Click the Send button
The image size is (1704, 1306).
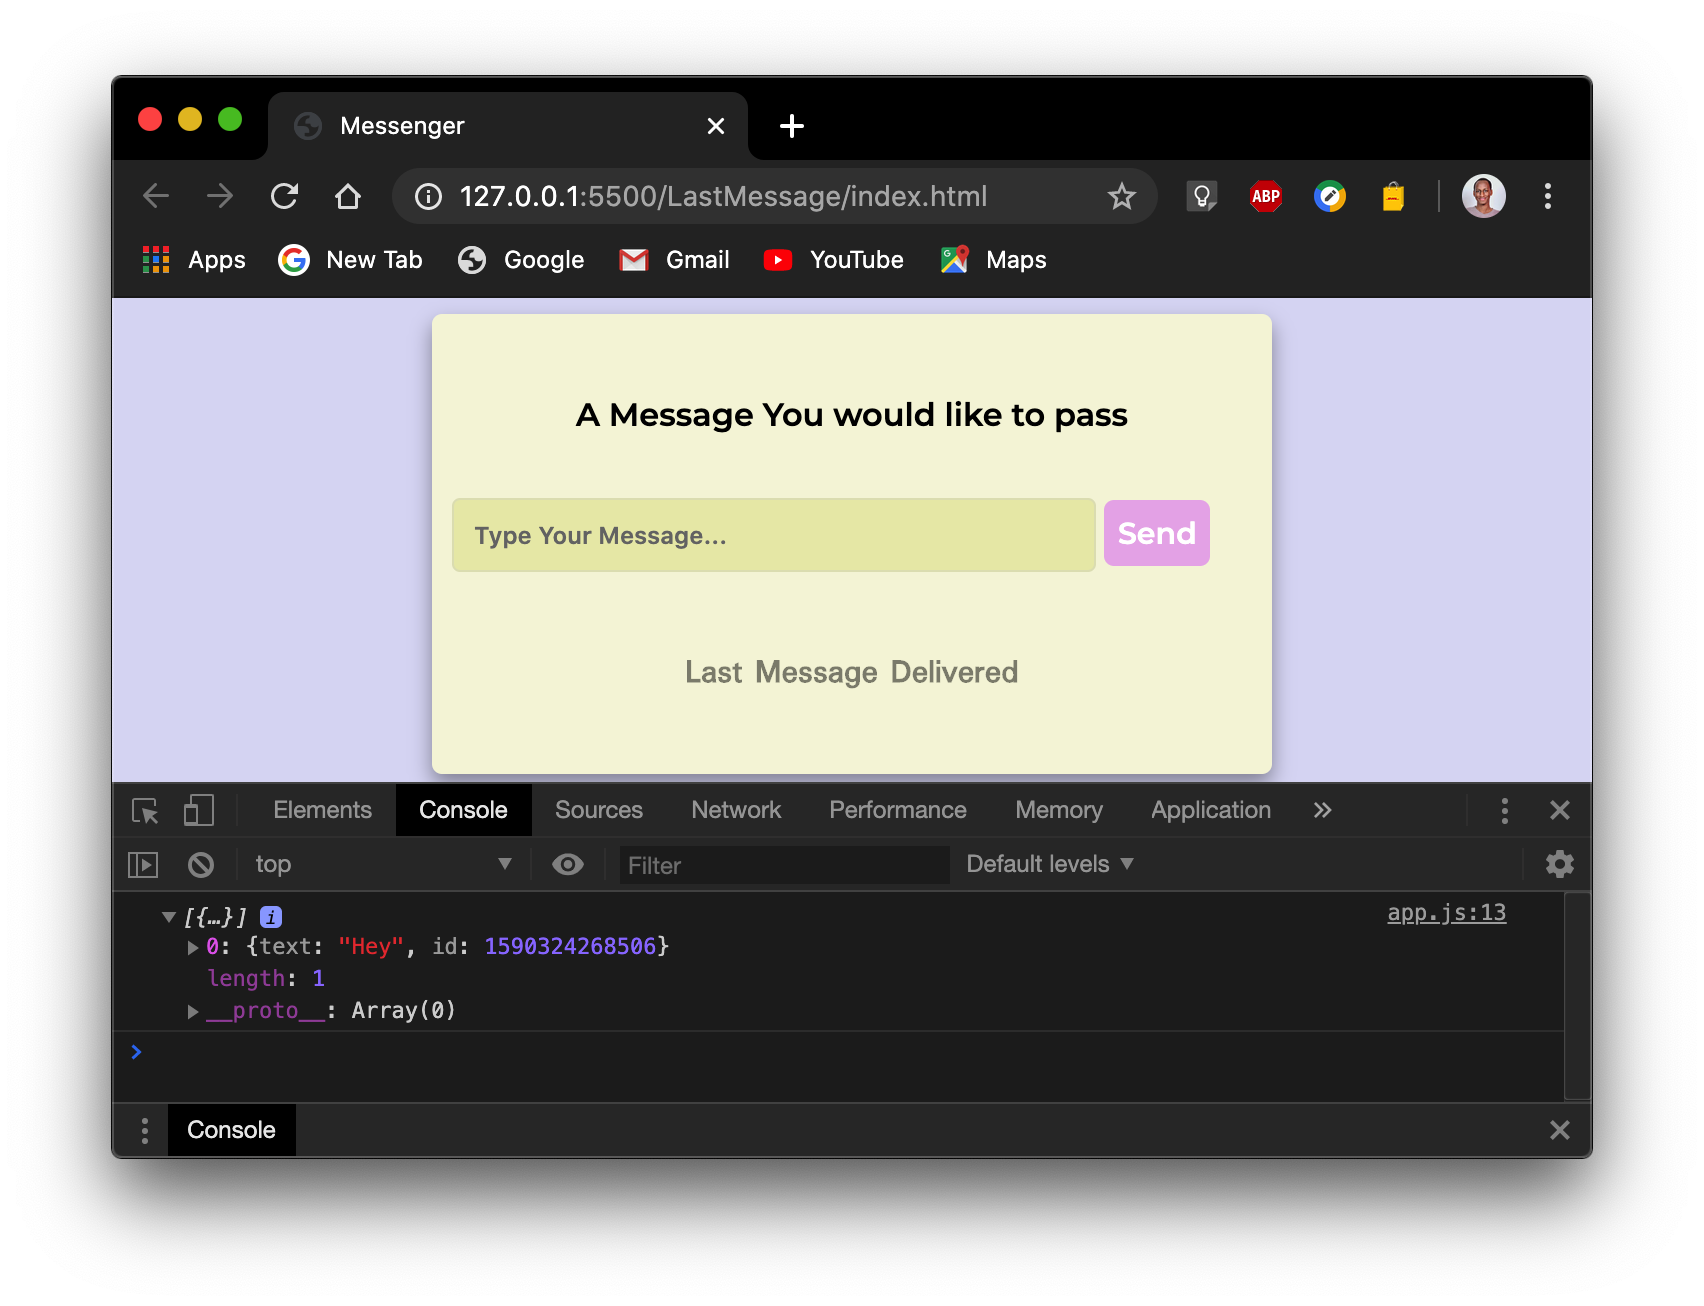coord(1155,534)
